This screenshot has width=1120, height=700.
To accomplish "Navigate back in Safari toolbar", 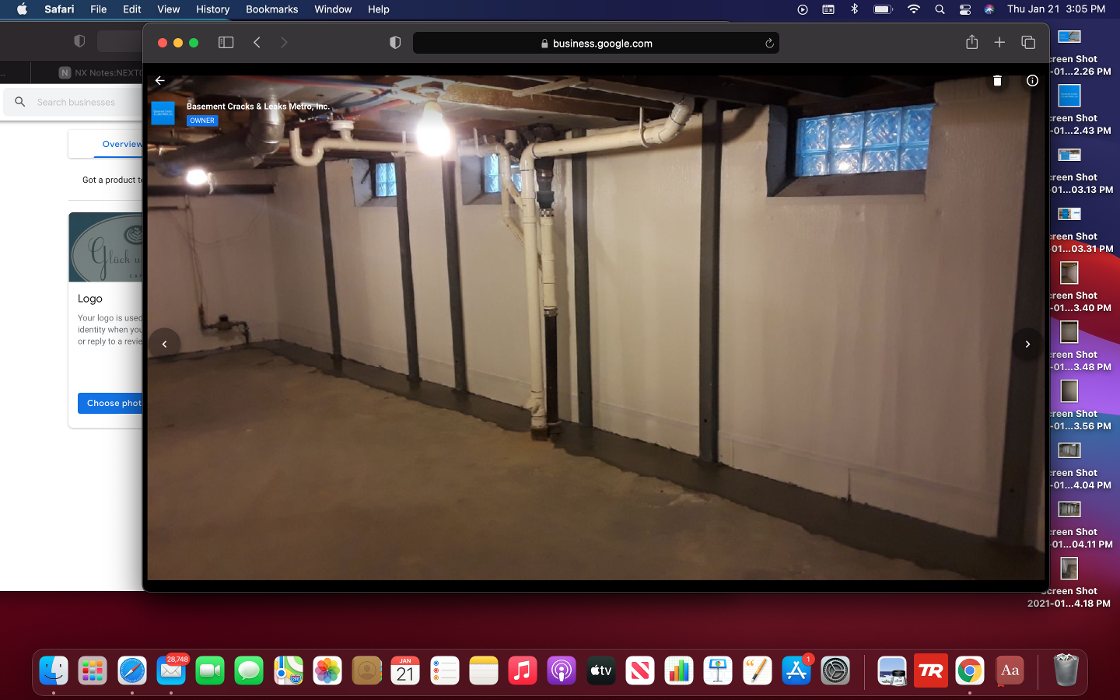I will click(257, 43).
